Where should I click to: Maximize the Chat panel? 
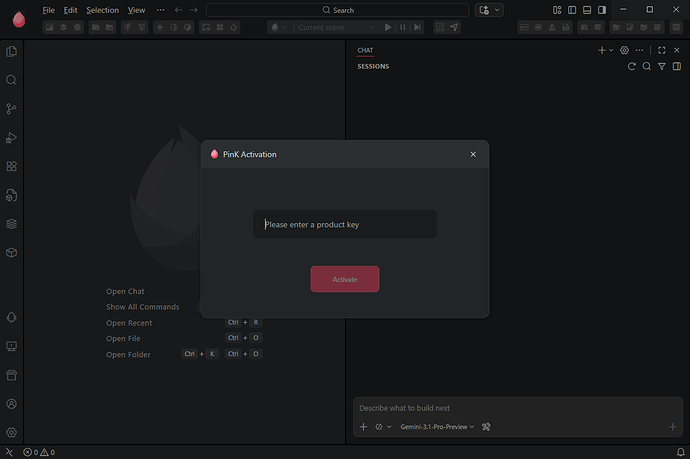pyautogui.click(x=661, y=50)
